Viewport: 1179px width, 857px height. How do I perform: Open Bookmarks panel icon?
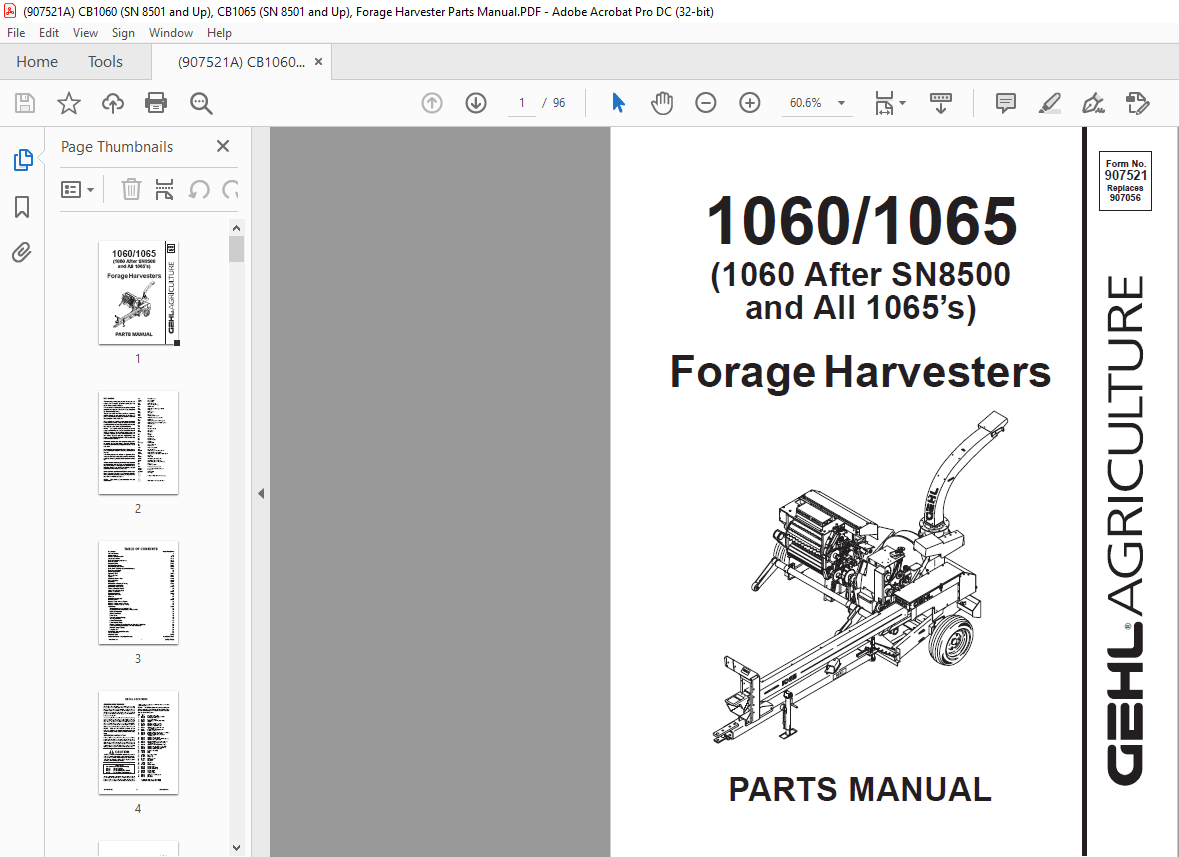pyautogui.click(x=22, y=207)
